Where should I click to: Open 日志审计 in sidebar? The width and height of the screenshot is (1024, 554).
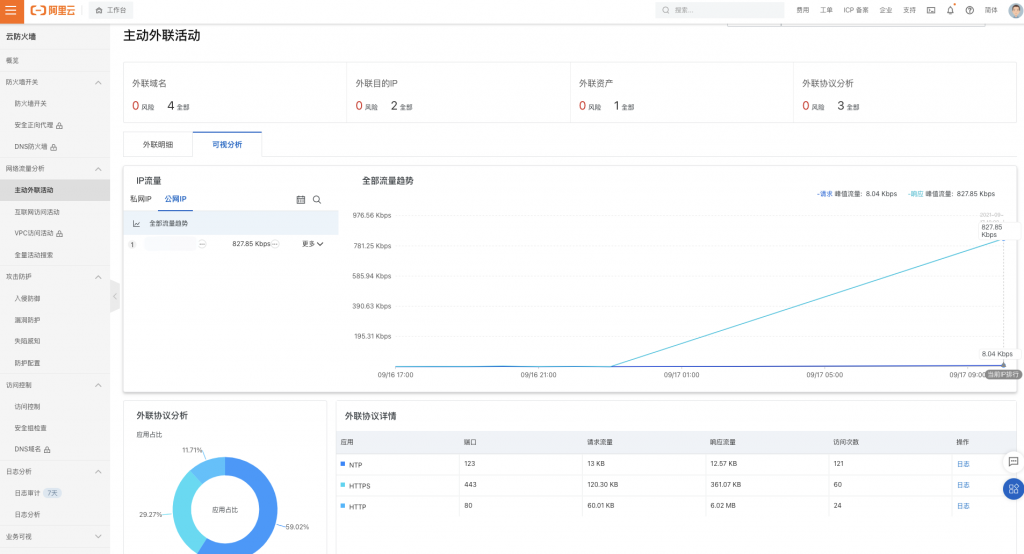tap(27, 493)
